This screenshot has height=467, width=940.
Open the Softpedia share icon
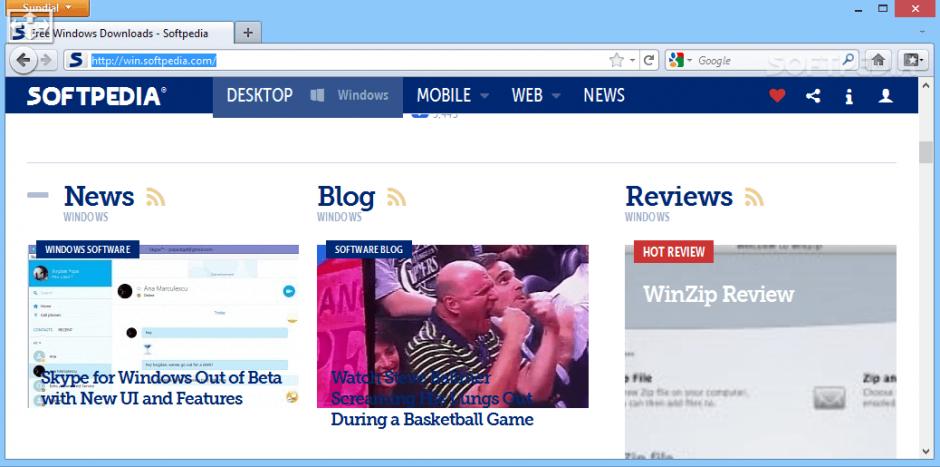coord(814,96)
